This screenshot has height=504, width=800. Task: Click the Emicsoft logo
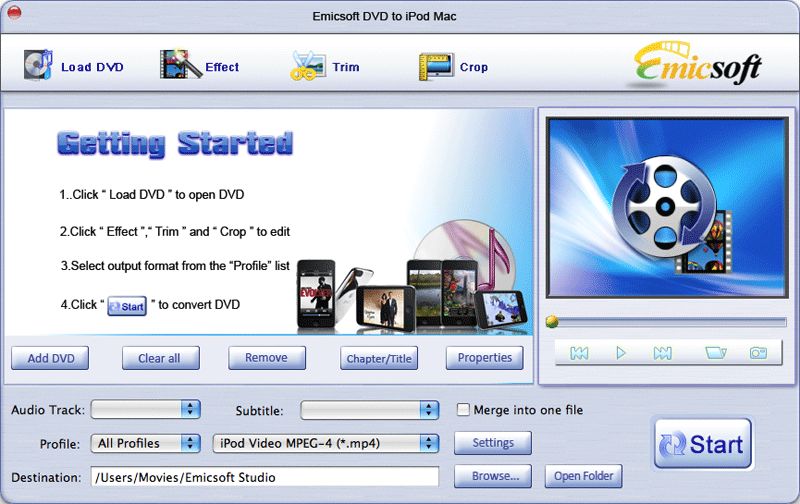tap(697, 64)
